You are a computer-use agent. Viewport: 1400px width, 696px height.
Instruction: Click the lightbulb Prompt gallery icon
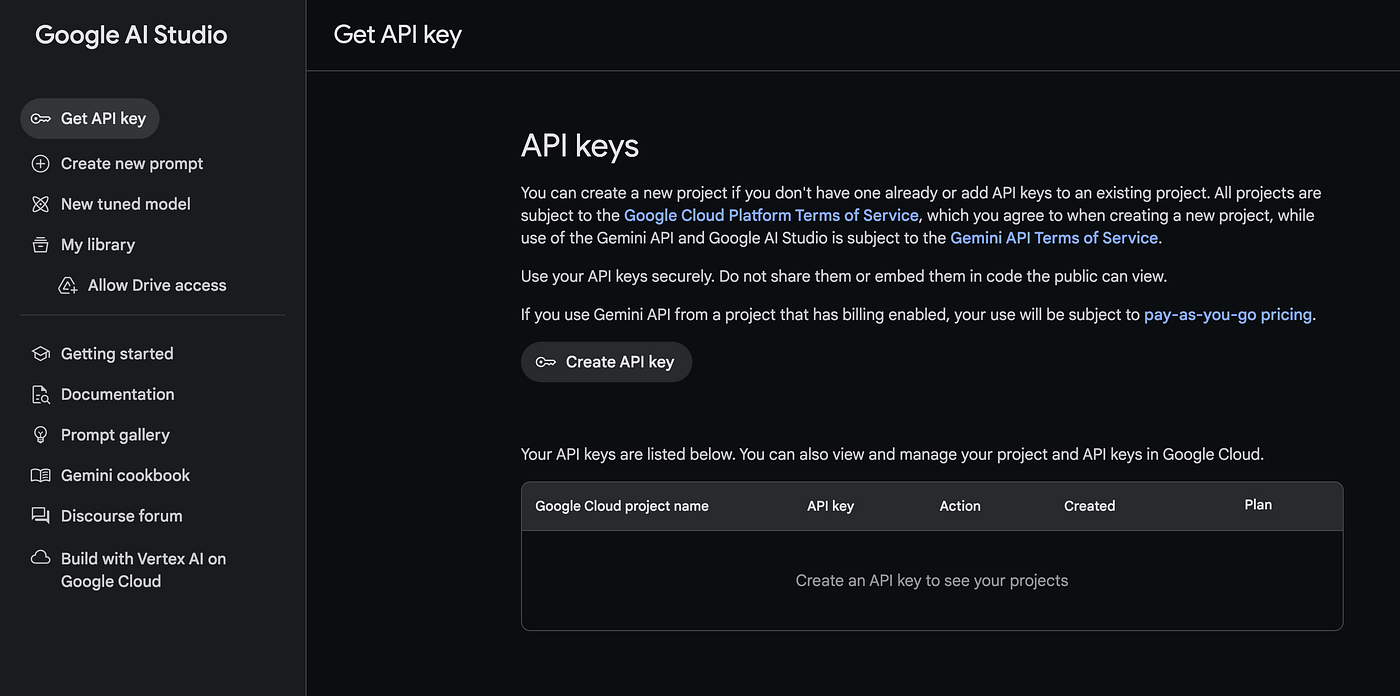[40, 435]
